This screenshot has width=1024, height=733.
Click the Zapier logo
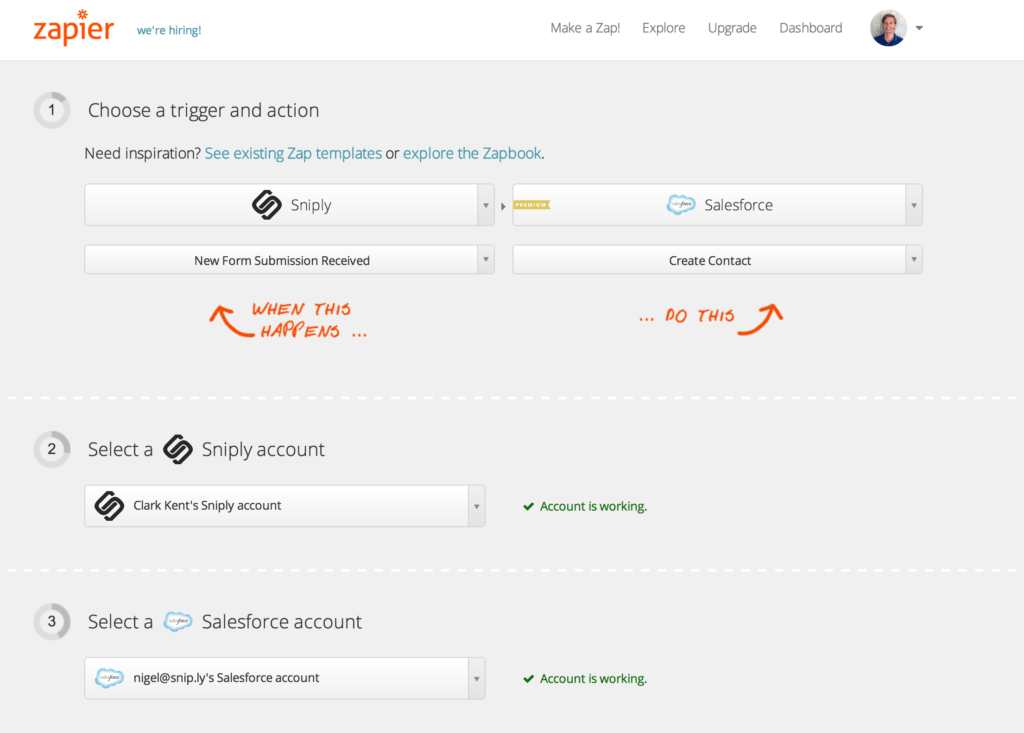[x=73, y=28]
